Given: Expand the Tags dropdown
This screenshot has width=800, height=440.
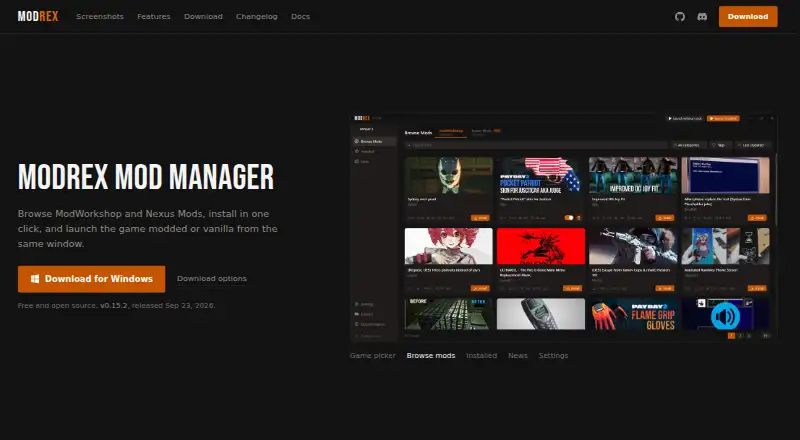Looking at the screenshot, I should [719, 145].
